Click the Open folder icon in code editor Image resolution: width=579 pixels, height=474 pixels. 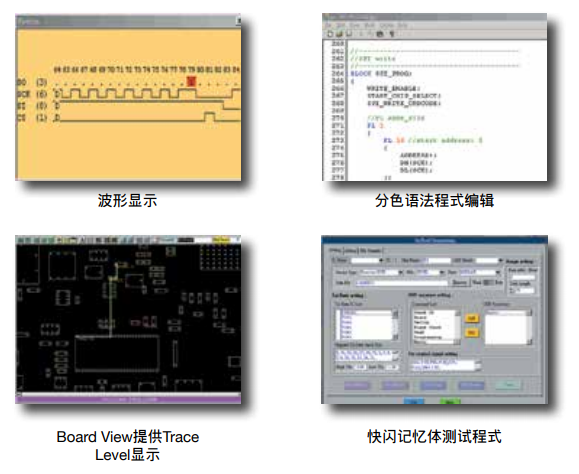coord(339,34)
